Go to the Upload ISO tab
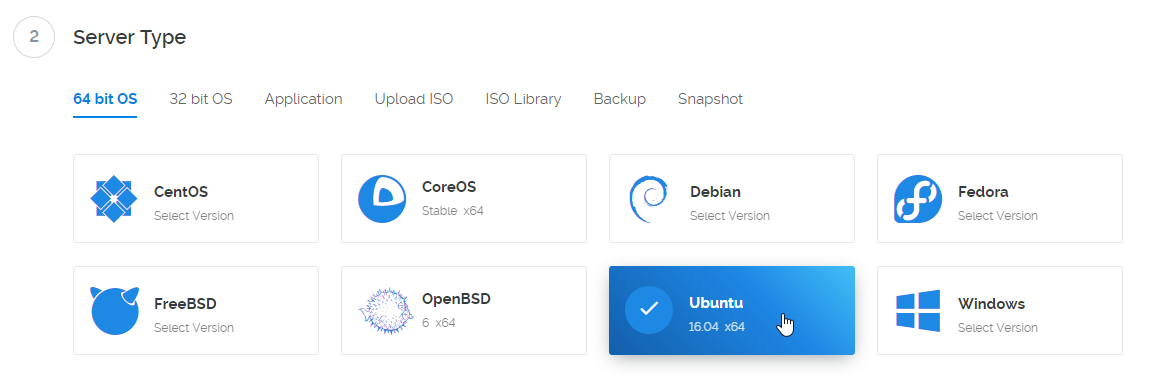 pyautogui.click(x=414, y=99)
